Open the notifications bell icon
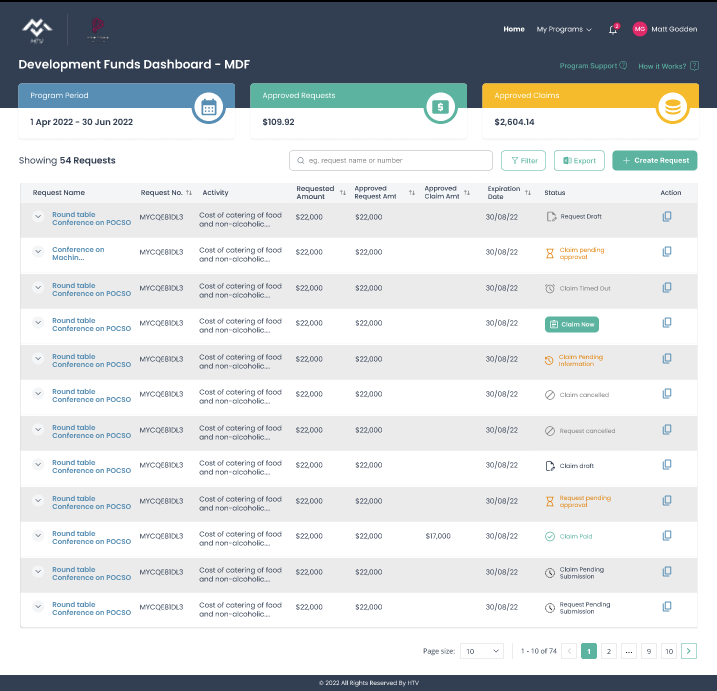Image resolution: width=717 pixels, height=691 pixels. [613, 30]
